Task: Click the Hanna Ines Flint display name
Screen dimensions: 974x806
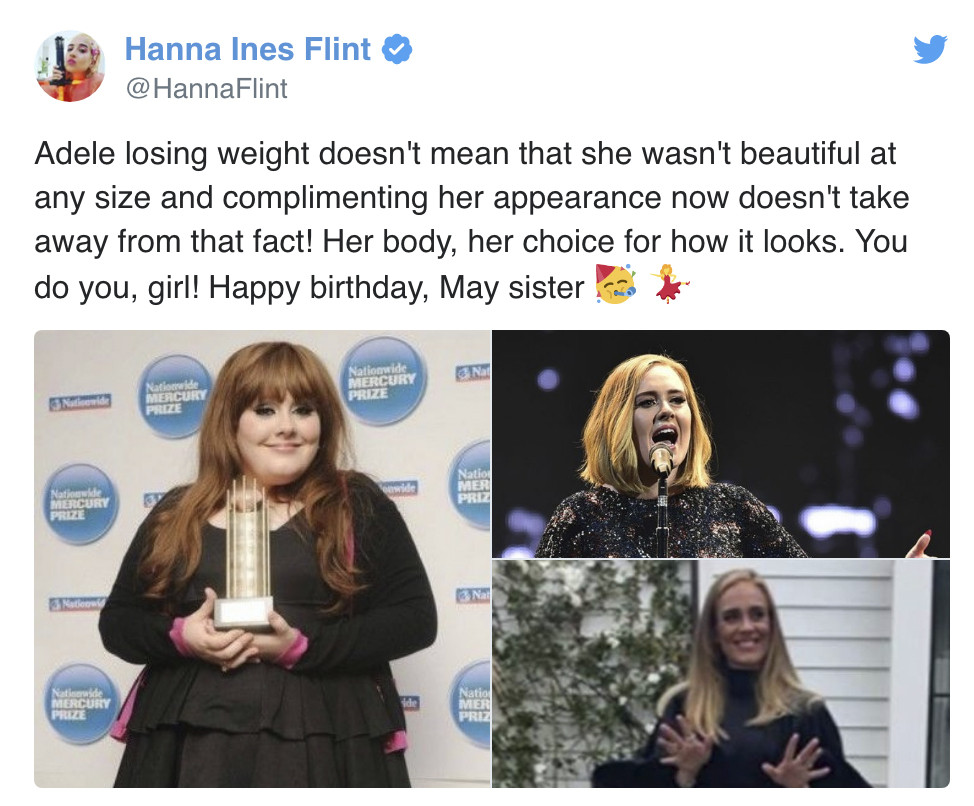Action: click(247, 49)
